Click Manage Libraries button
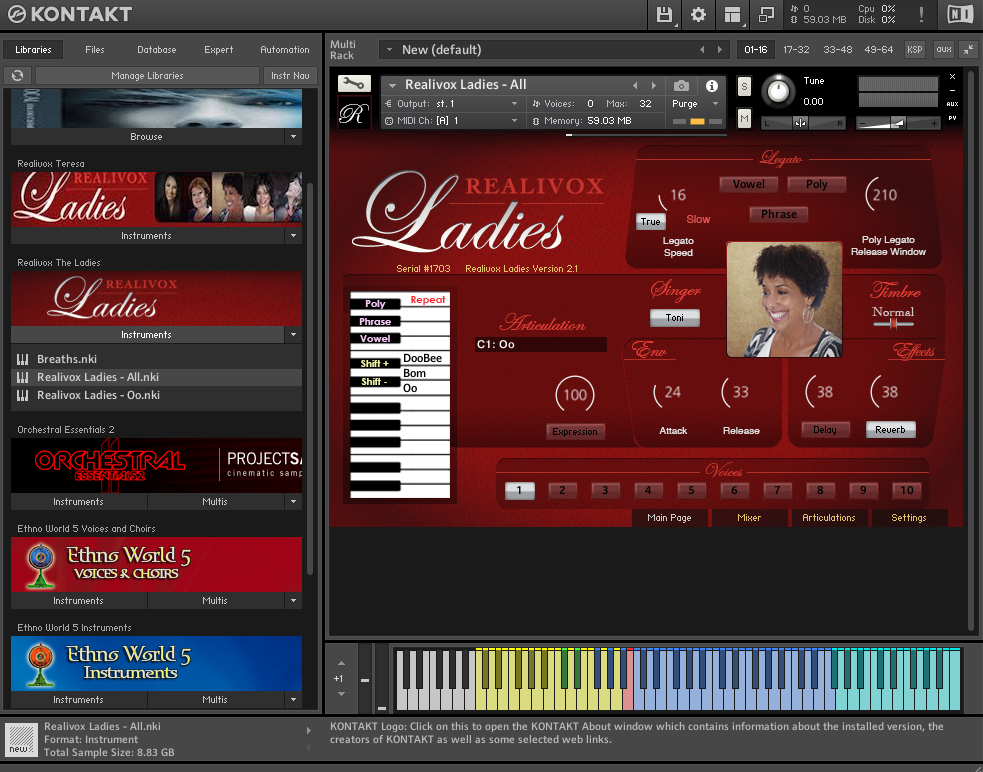Viewport: 983px width, 772px height. (147, 75)
